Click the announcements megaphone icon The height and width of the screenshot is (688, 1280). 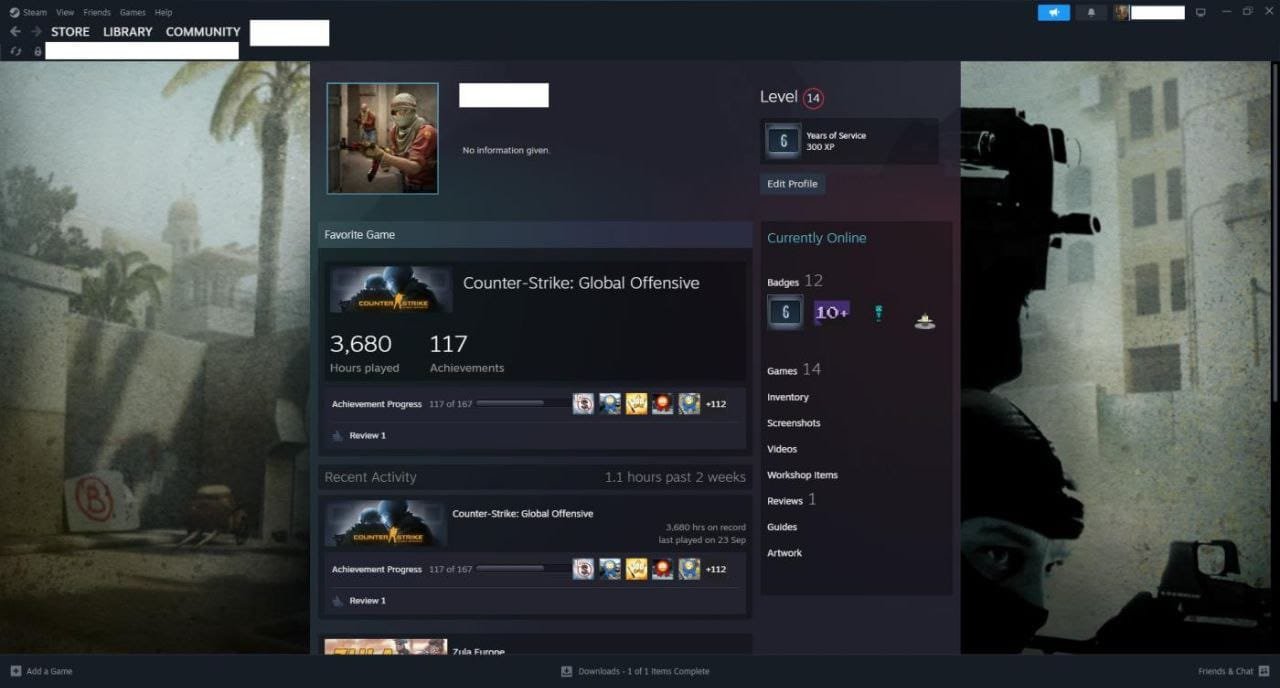click(1053, 13)
